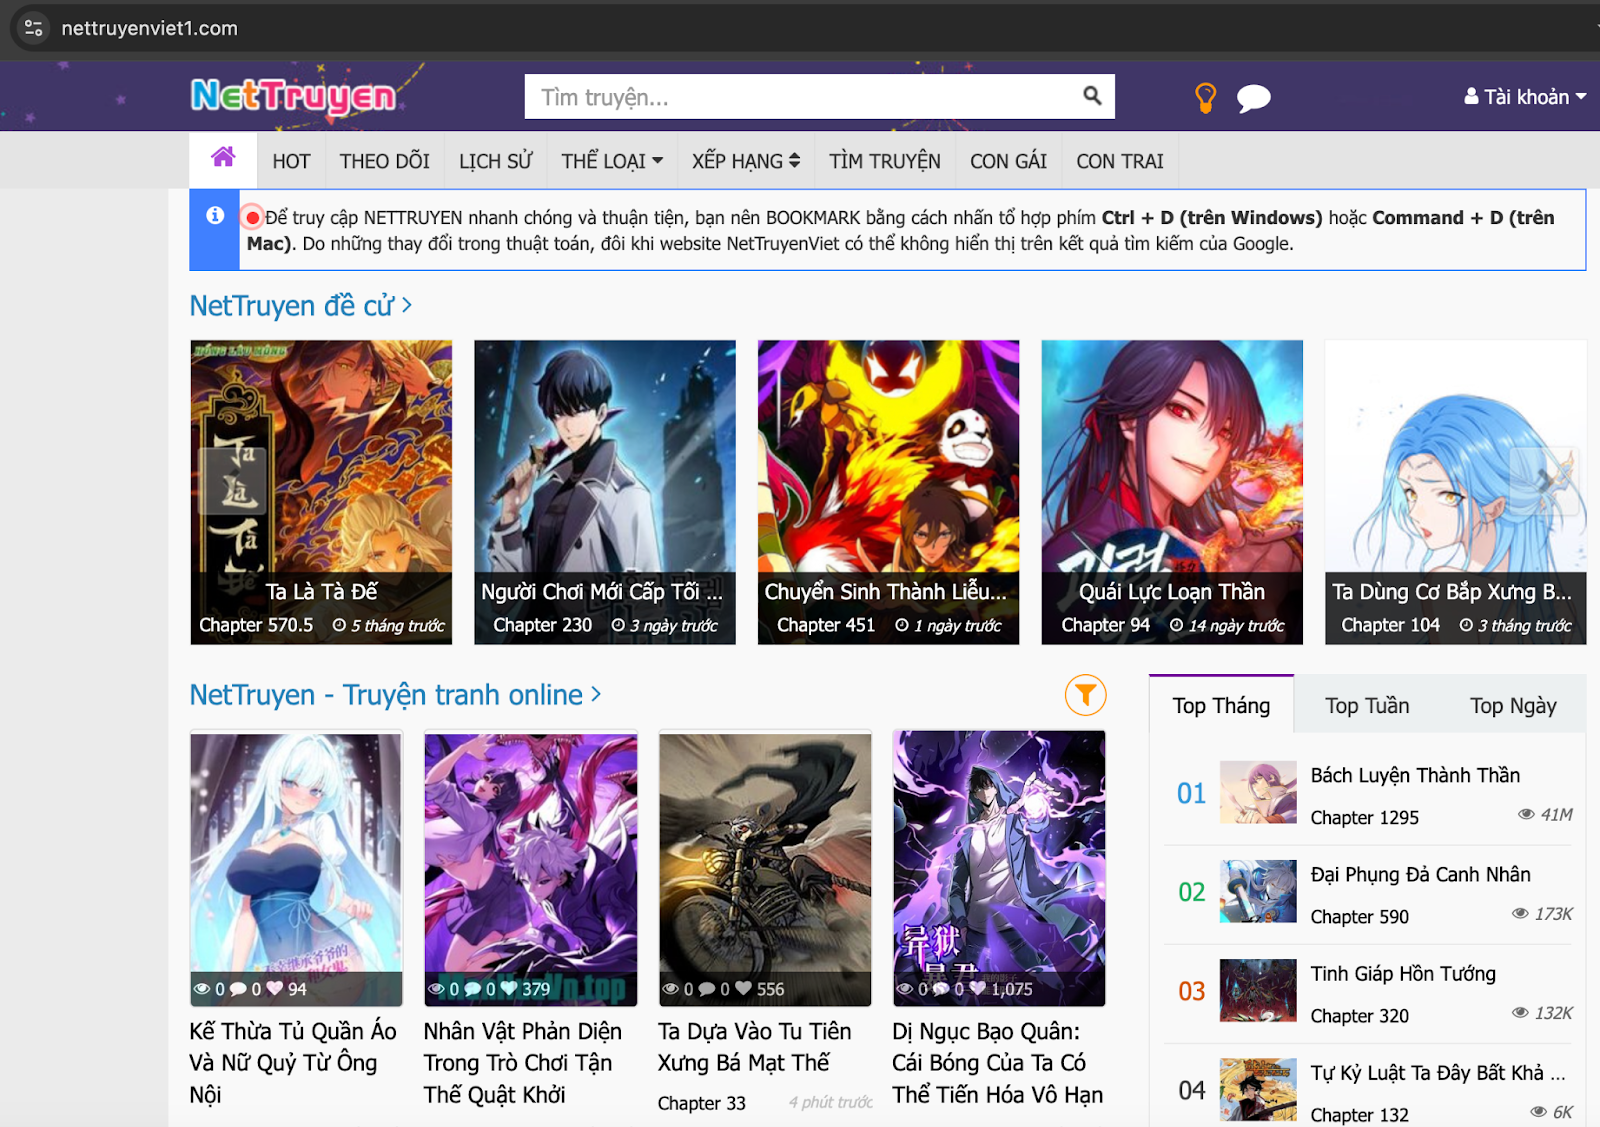Image resolution: width=1600 pixels, height=1127 pixels.
Task: Toggle the lightbulb dark mode icon
Action: [x=1206, y=97]
